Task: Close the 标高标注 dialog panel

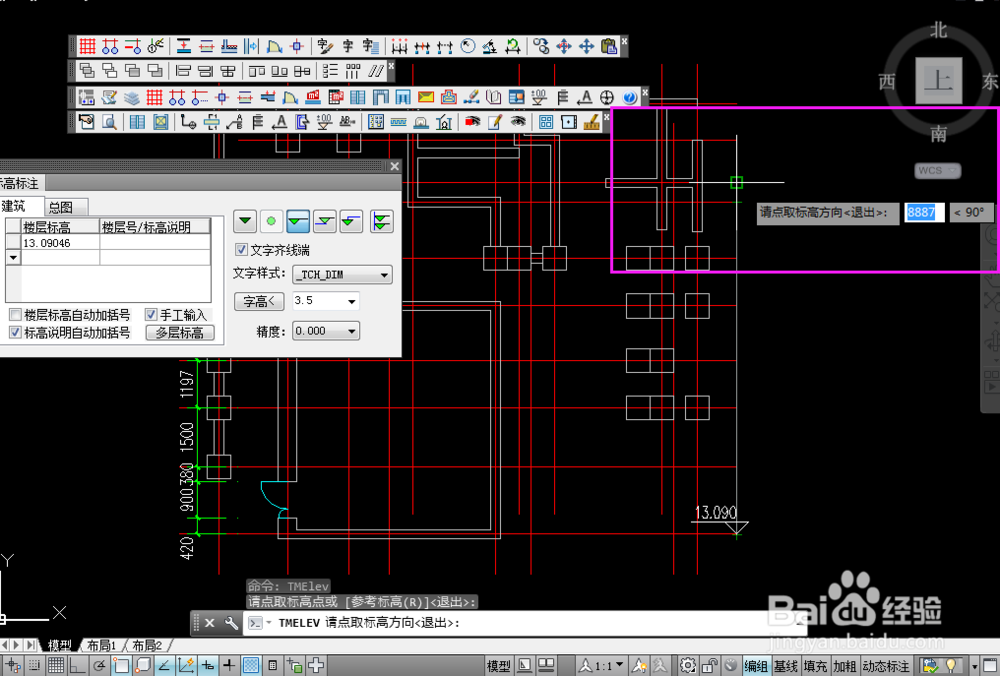Action: pyautogui.click(x=395, y=166)
